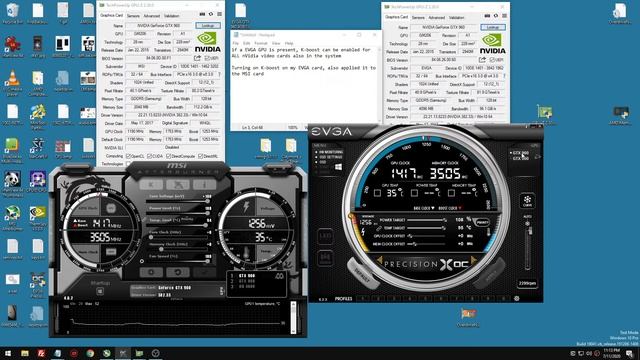The image size is (640, 360).
Task: Open hamburger menu in right GPU-Z
Action: pos(504,16)
